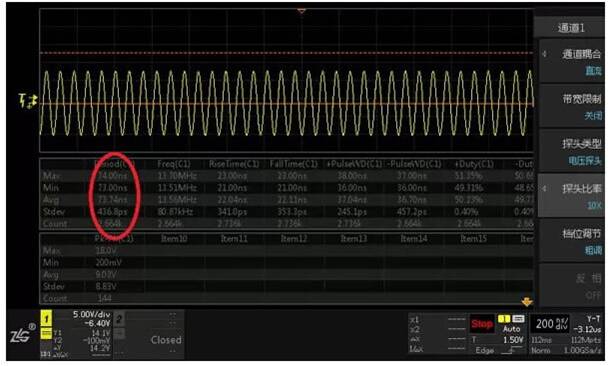Select the yellow channel 1 indicator
This screenshot has width=611, height=366.
pos(46,319)
